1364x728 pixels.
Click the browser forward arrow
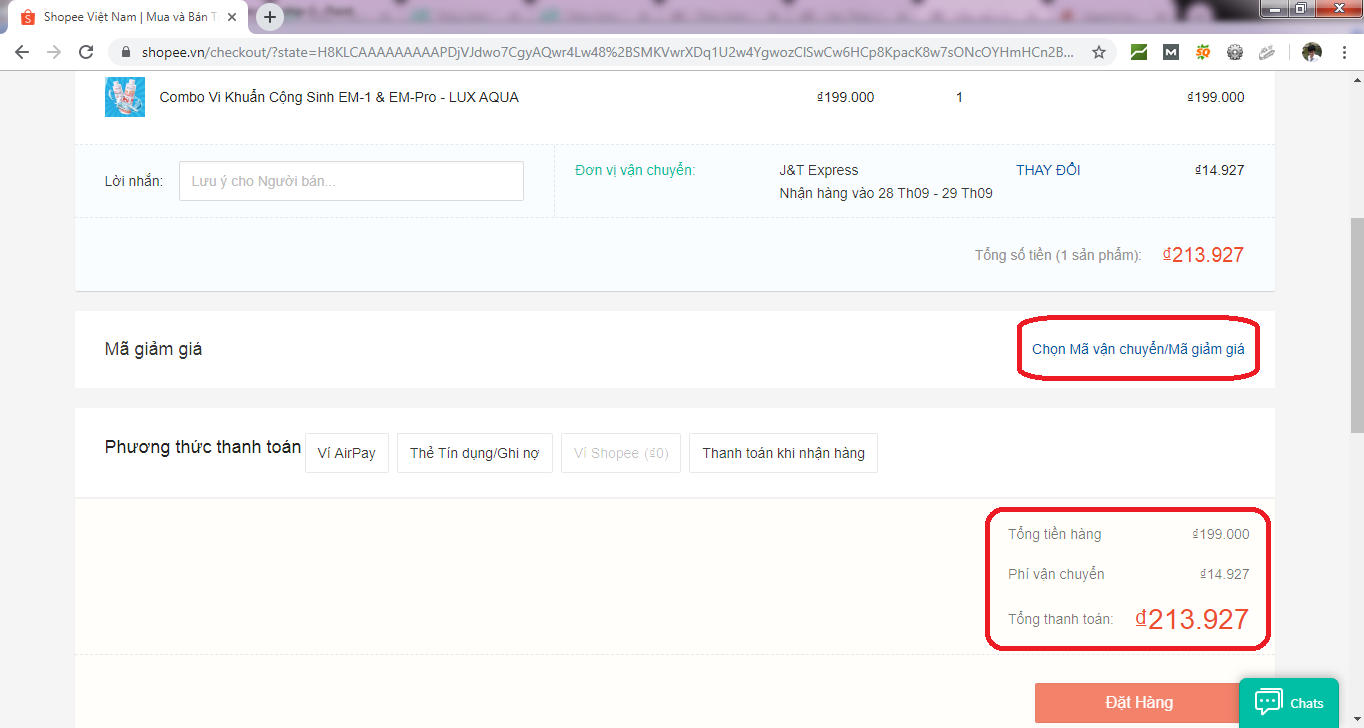[x=54, y=52]
